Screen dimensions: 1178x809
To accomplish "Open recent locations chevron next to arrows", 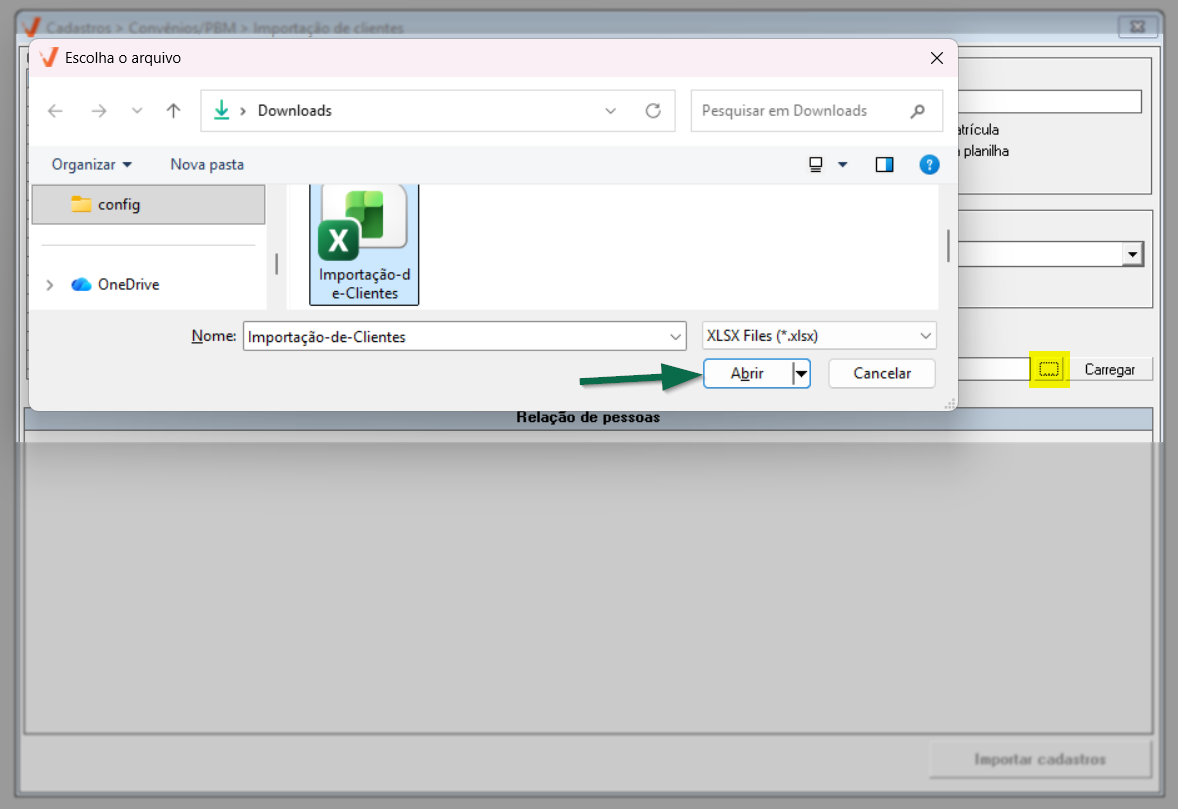I will [137, 111].
